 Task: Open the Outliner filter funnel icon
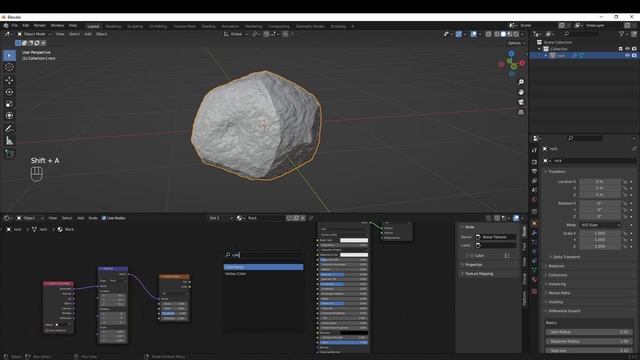[621, 34]
